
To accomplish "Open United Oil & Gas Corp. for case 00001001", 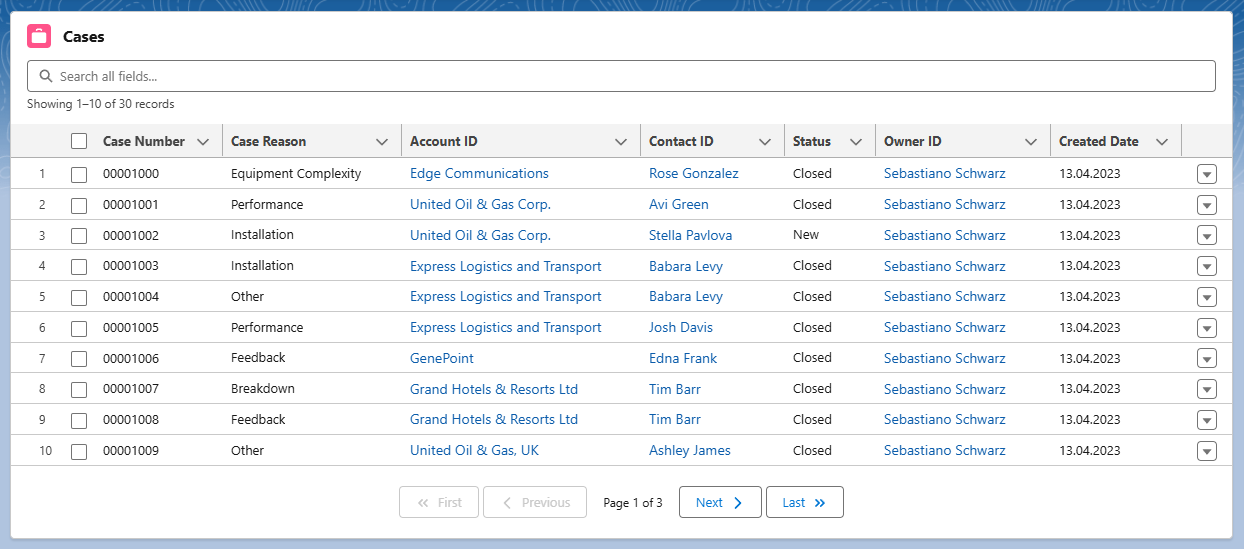I will 480,204.
